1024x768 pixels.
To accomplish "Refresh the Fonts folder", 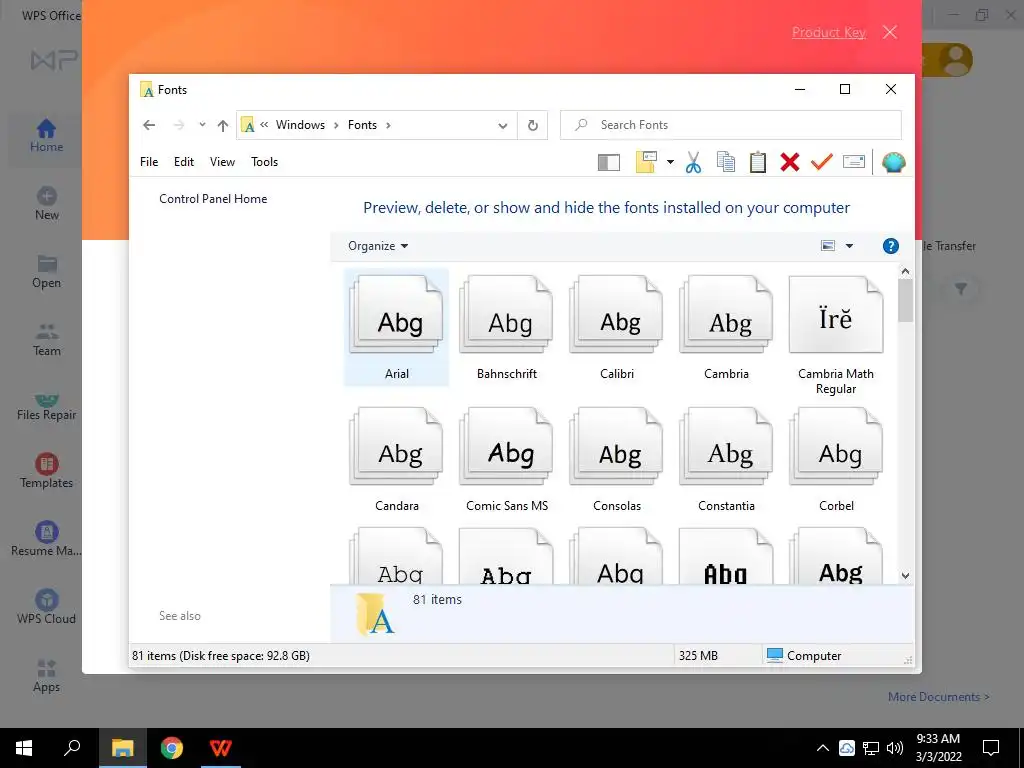I will 533,125.
